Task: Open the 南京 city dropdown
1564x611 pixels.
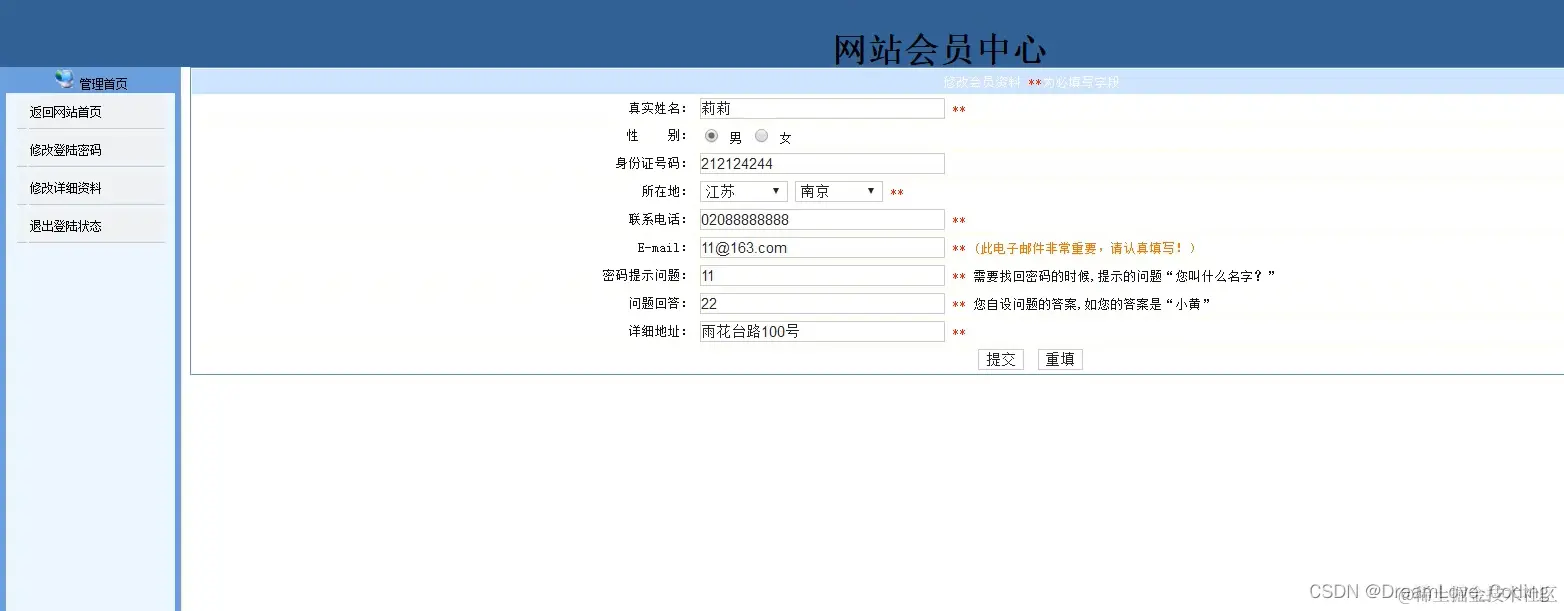Action: (838, 191)
